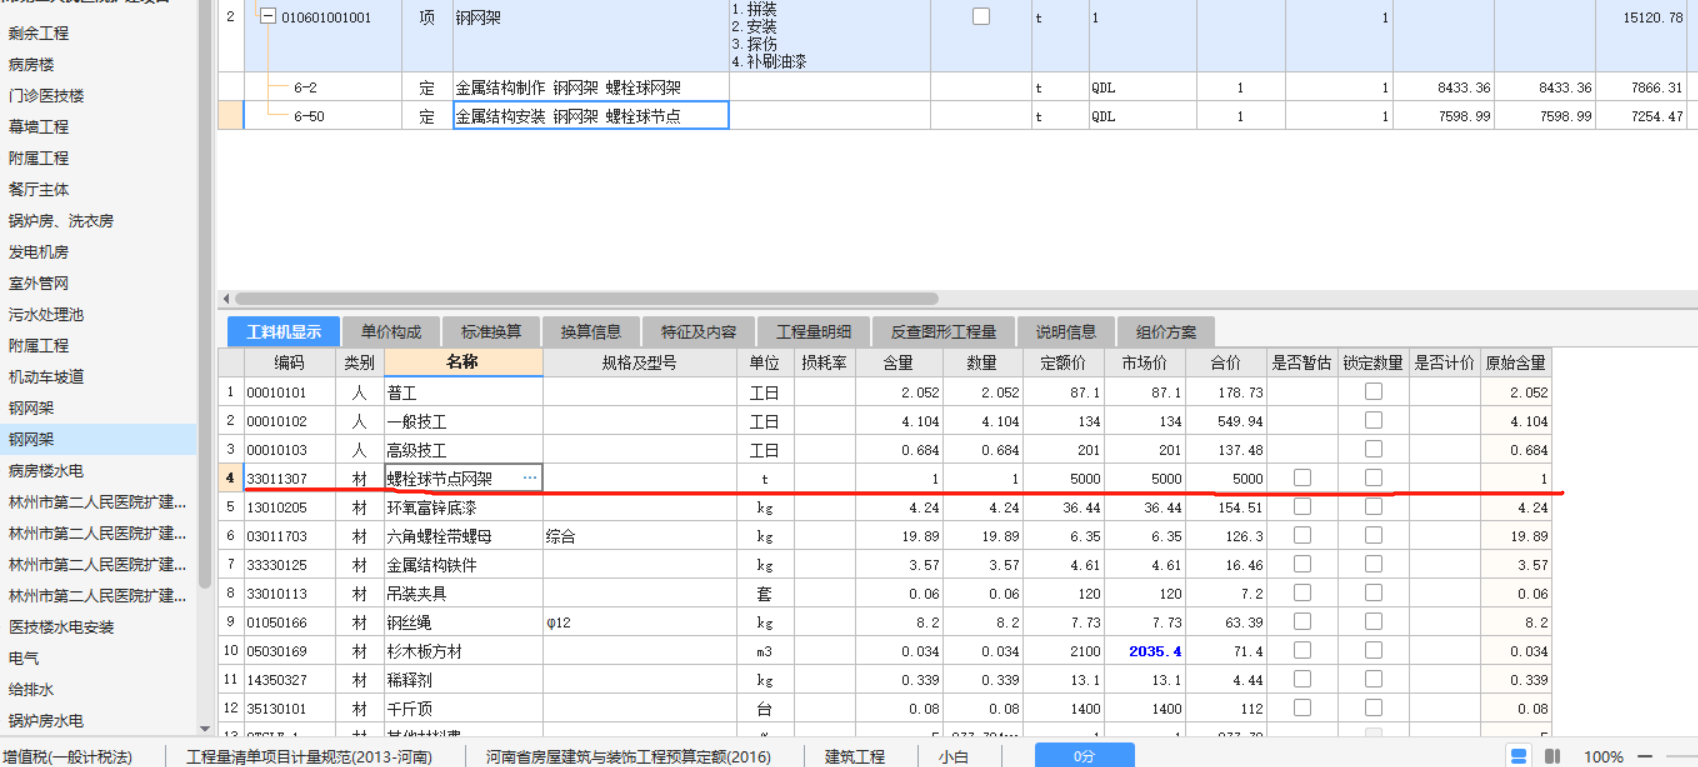Click the sidebar vertical scrollbar thumb
1698x767 pixels.
pos(205,295)
